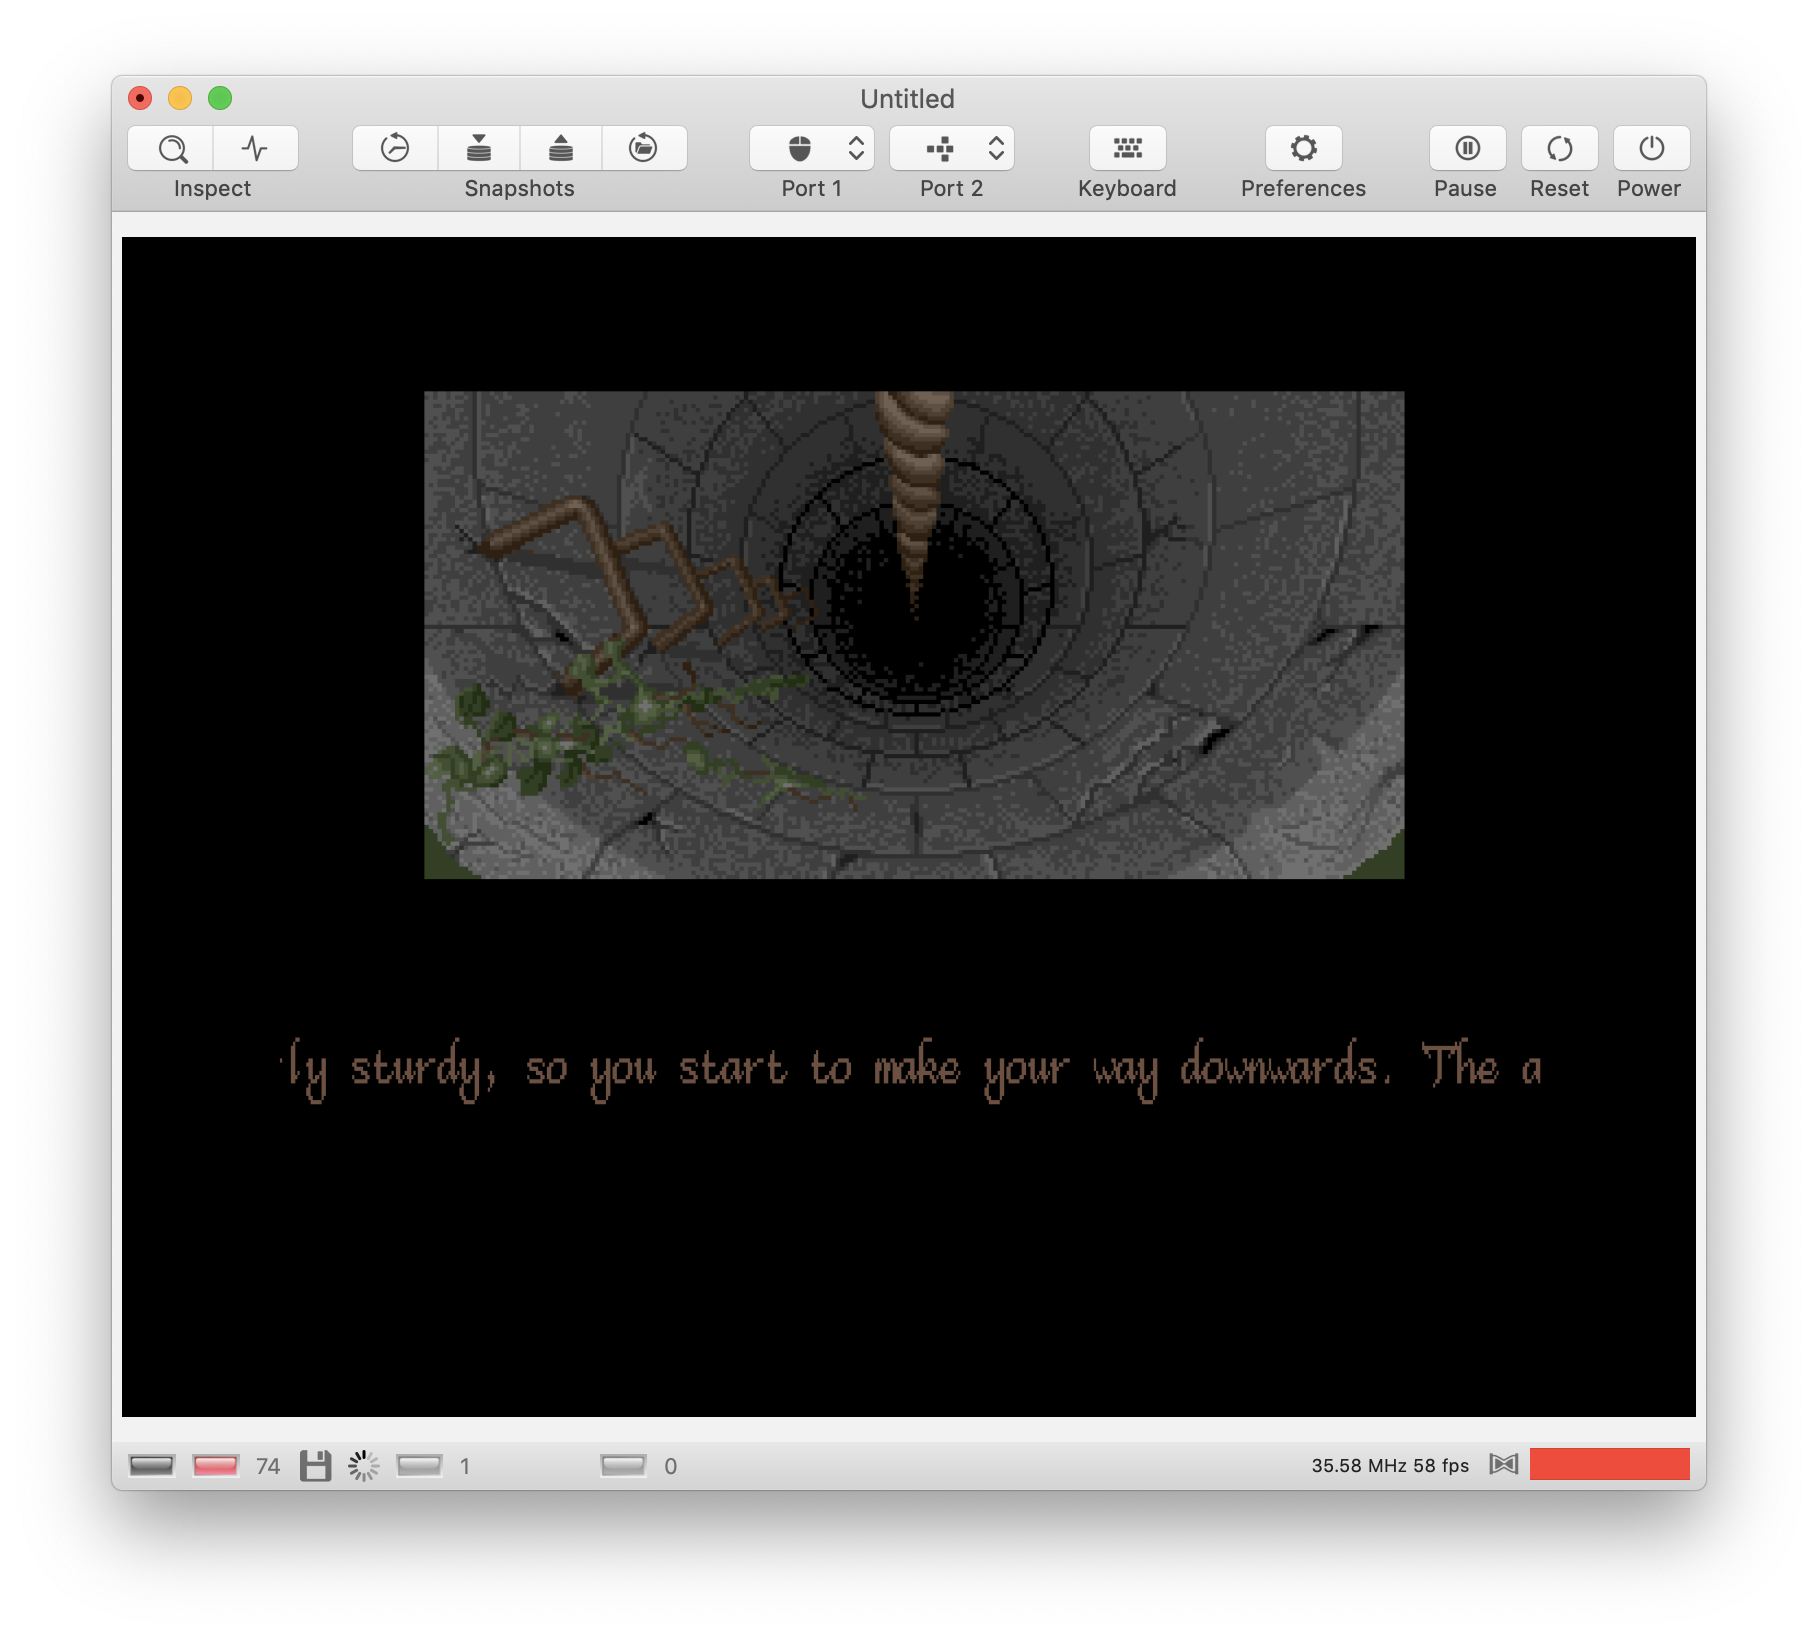The width and height of the screenshot is (1818, 1638).
Task: Open the Inspector magnifier tool
Action: [x=172, y=149]
